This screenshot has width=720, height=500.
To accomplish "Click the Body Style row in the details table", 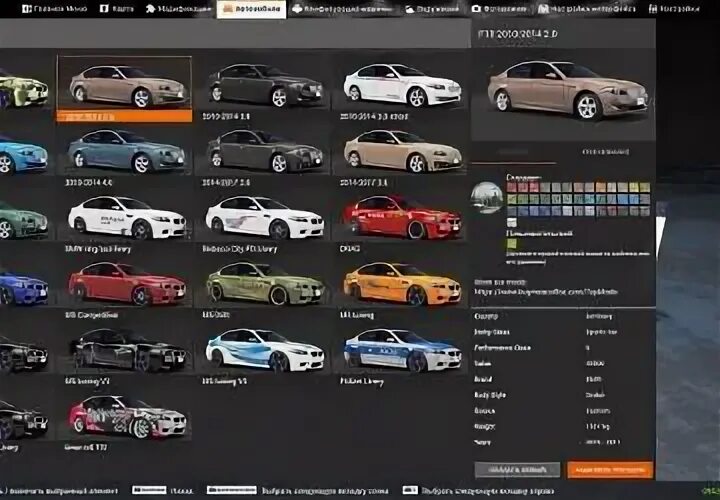I will point(563,395).
